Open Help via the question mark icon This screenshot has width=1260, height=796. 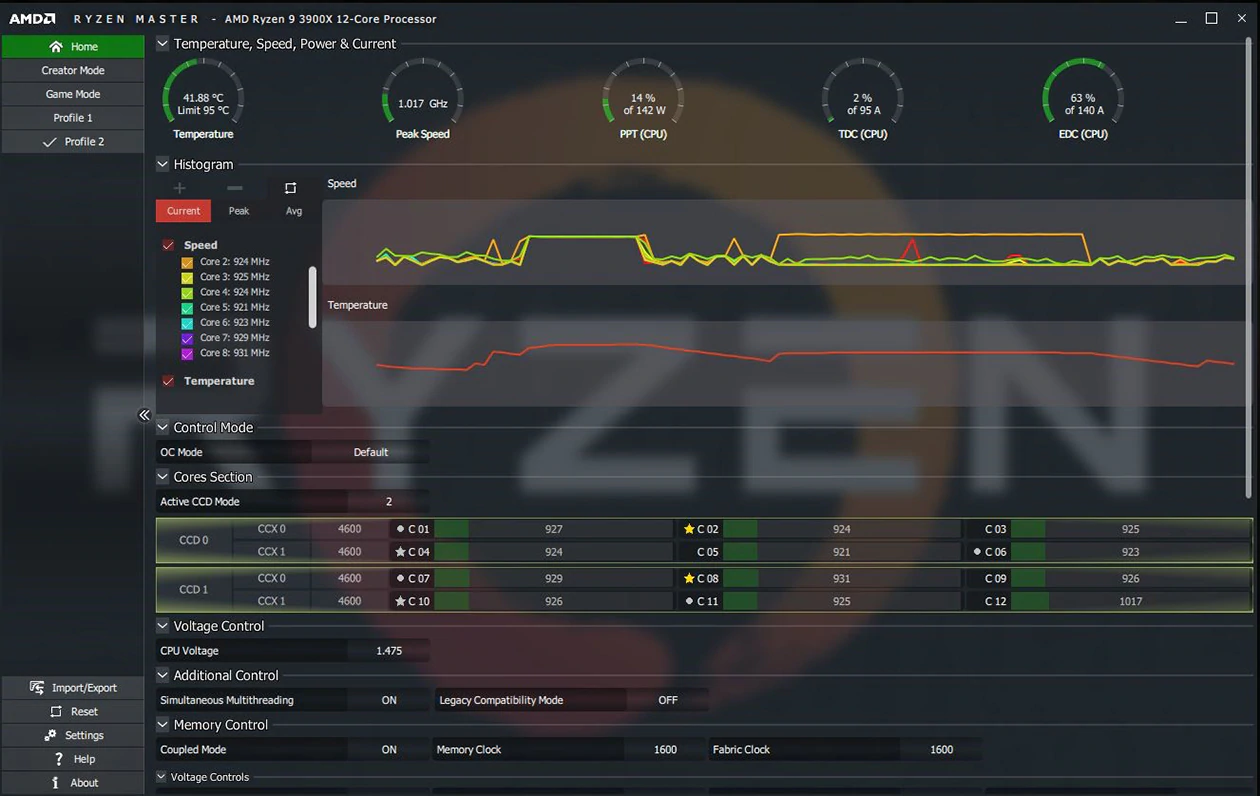click(60, 759)
